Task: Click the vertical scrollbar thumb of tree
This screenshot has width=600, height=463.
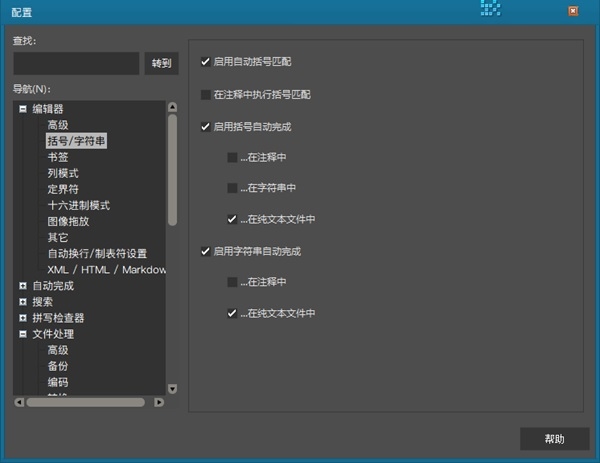Action: [x=173, y=170]
